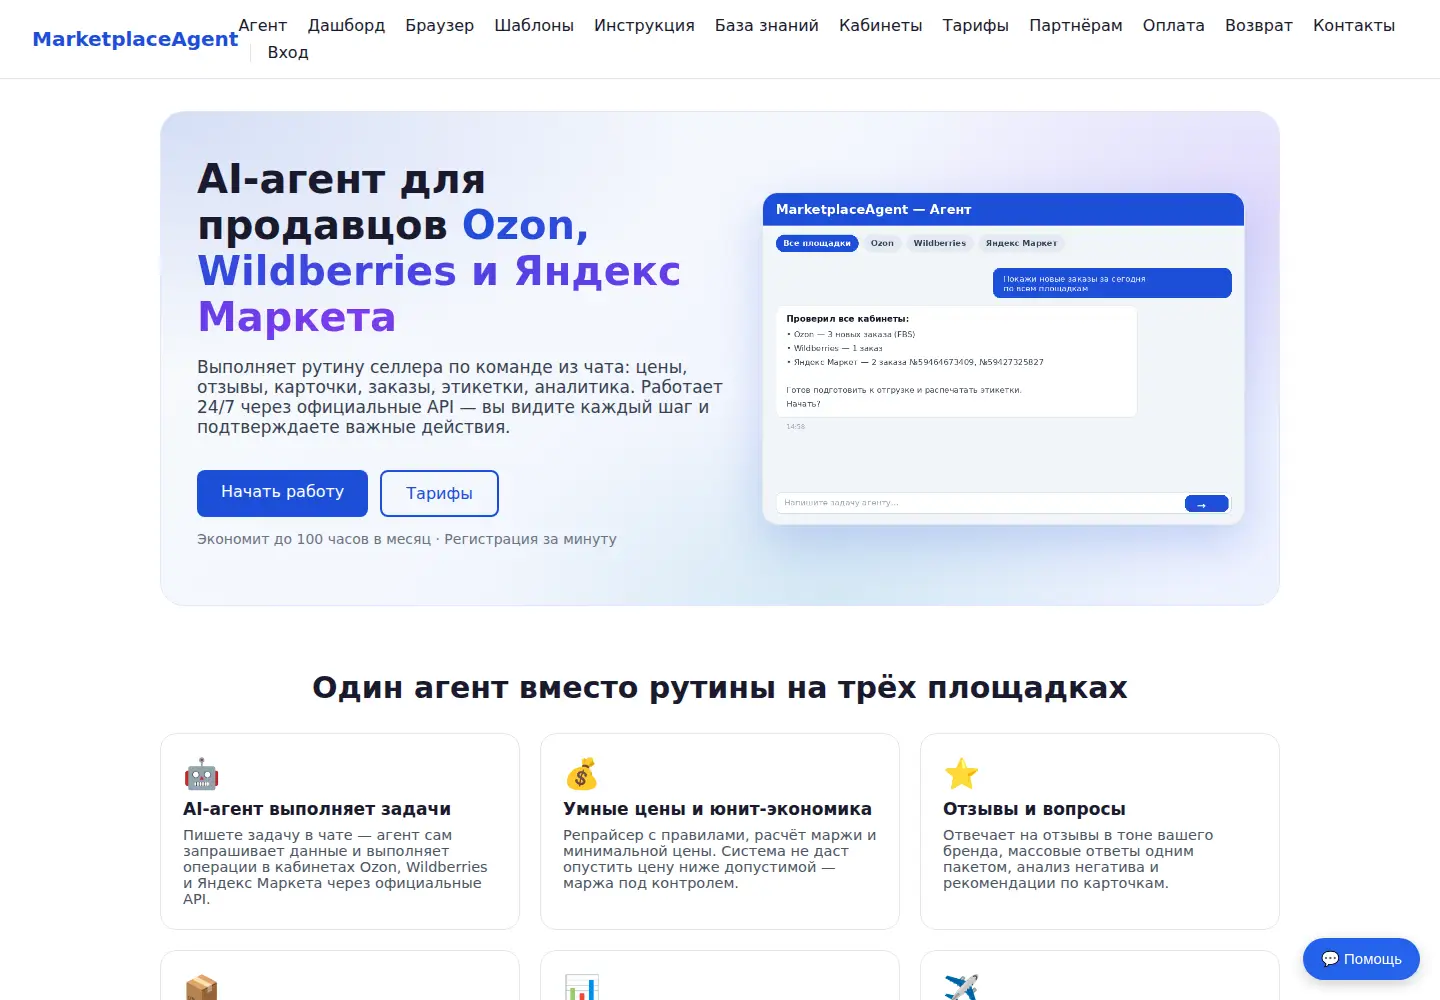1440x1000 pixels.
Task: Click the Покажи новые заказы за сегодня message bubble
Action: click(1112, 283)
